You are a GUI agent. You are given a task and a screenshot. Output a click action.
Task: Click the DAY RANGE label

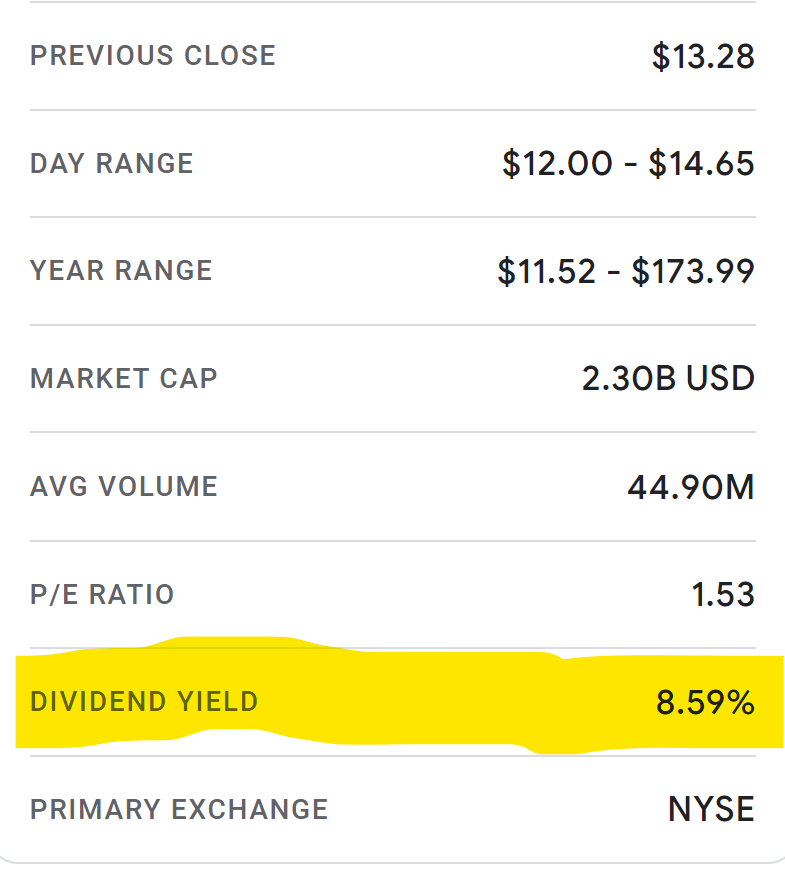pos(112,164)
